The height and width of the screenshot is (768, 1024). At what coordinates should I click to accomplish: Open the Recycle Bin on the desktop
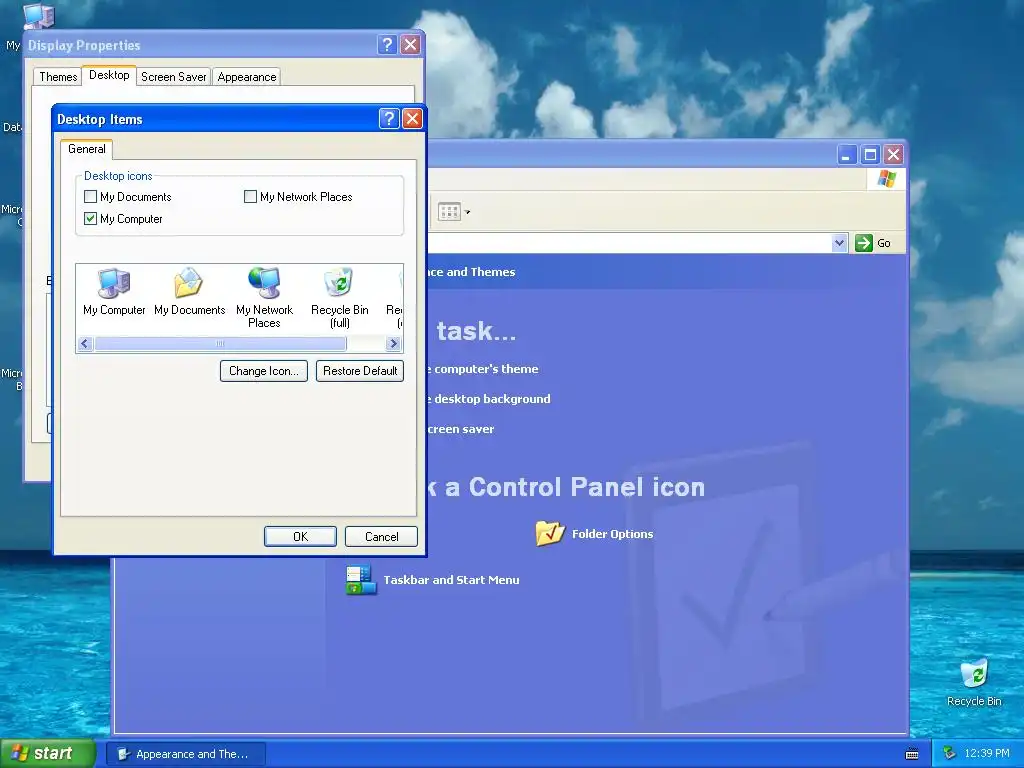974,683
